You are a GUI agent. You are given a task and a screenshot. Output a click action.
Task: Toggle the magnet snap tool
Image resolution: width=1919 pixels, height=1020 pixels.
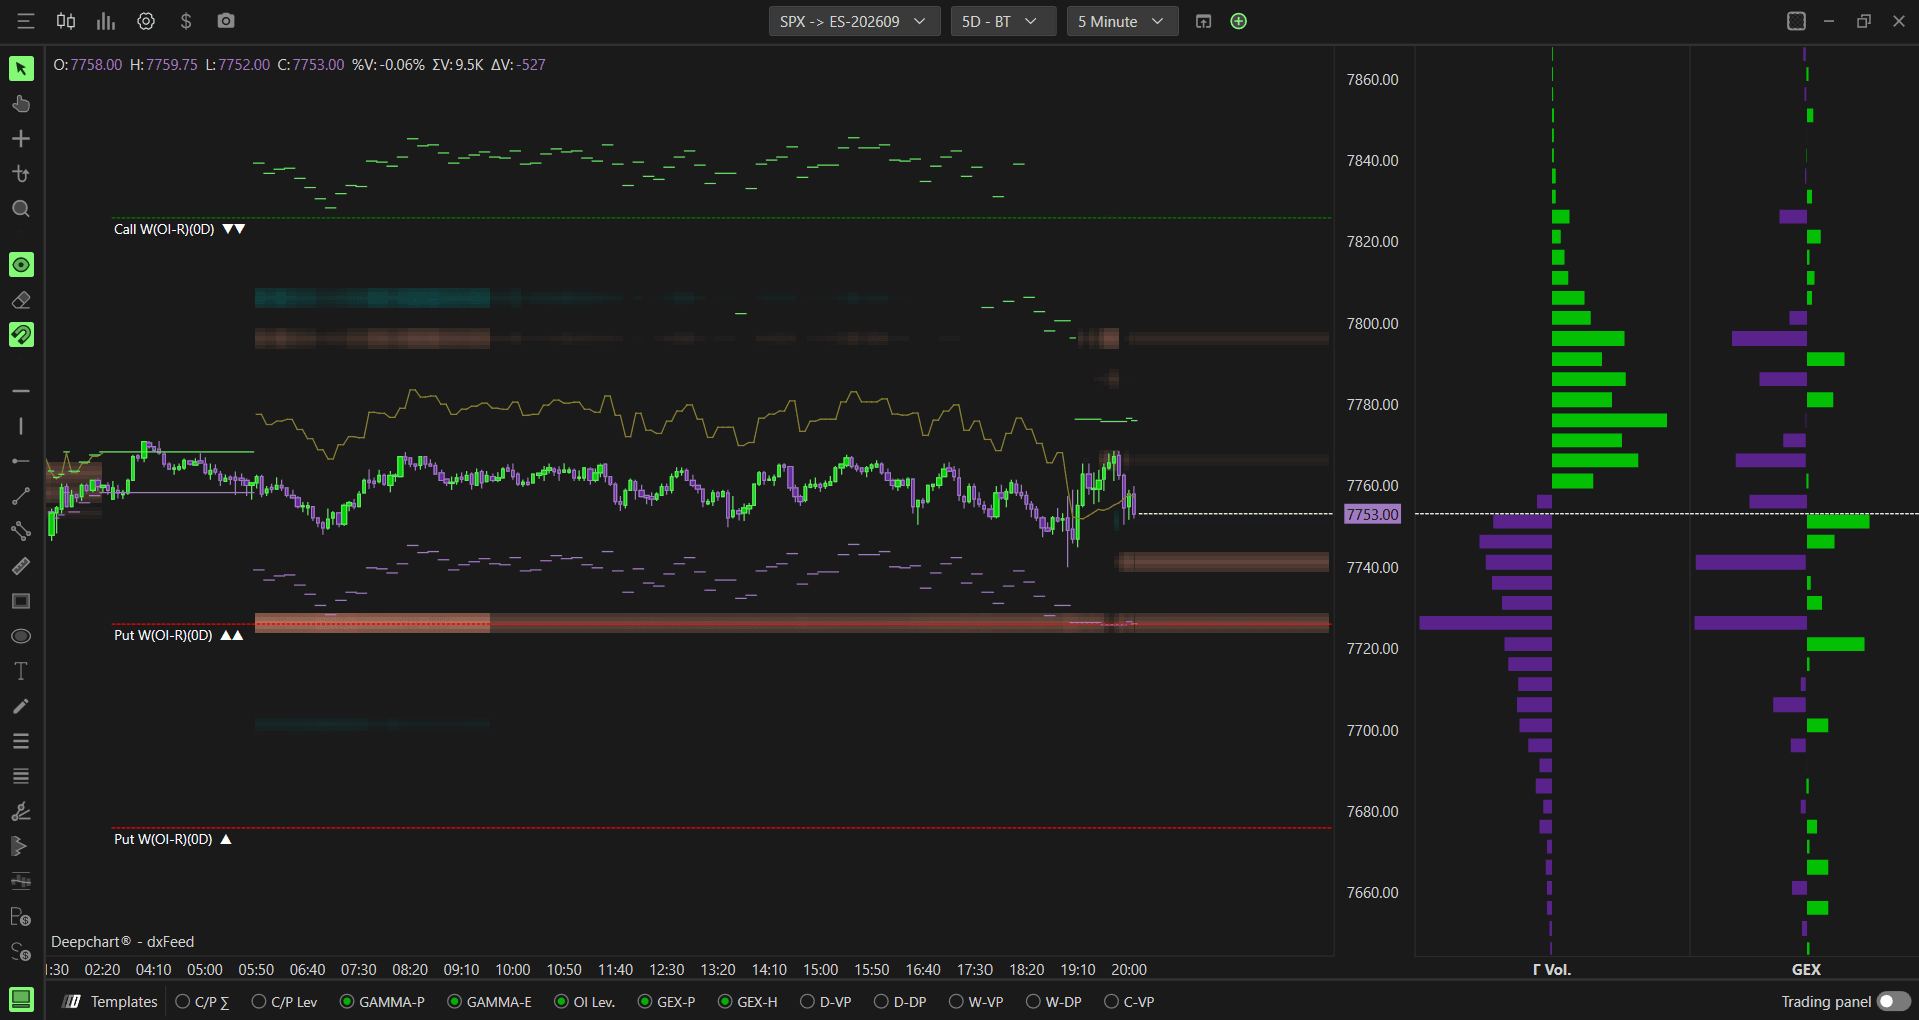[21, 335]
